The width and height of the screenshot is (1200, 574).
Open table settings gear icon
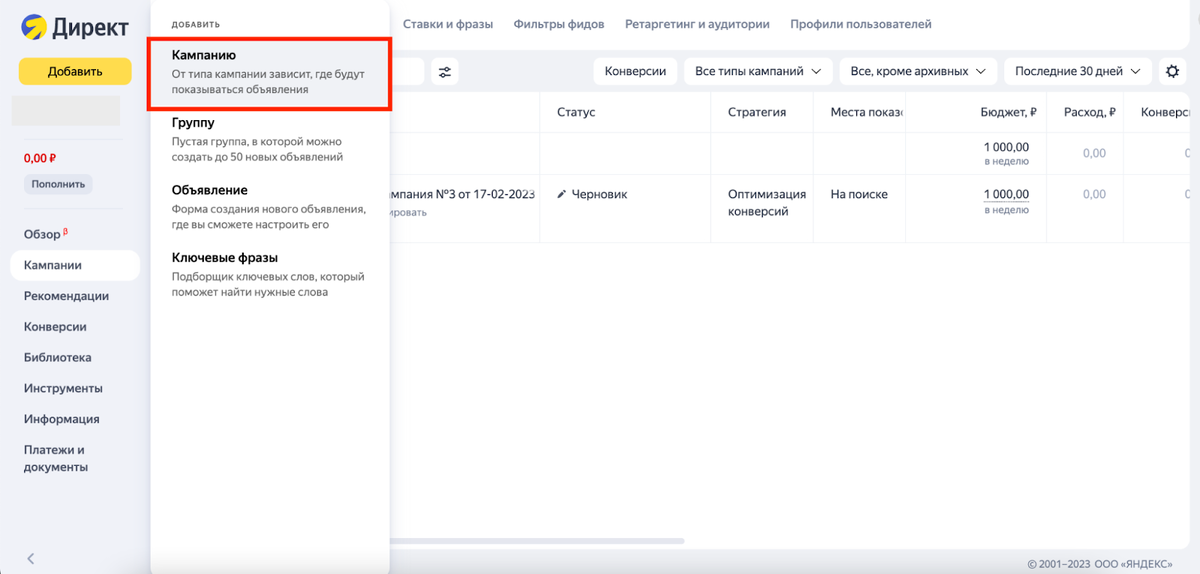(1172, 72)
